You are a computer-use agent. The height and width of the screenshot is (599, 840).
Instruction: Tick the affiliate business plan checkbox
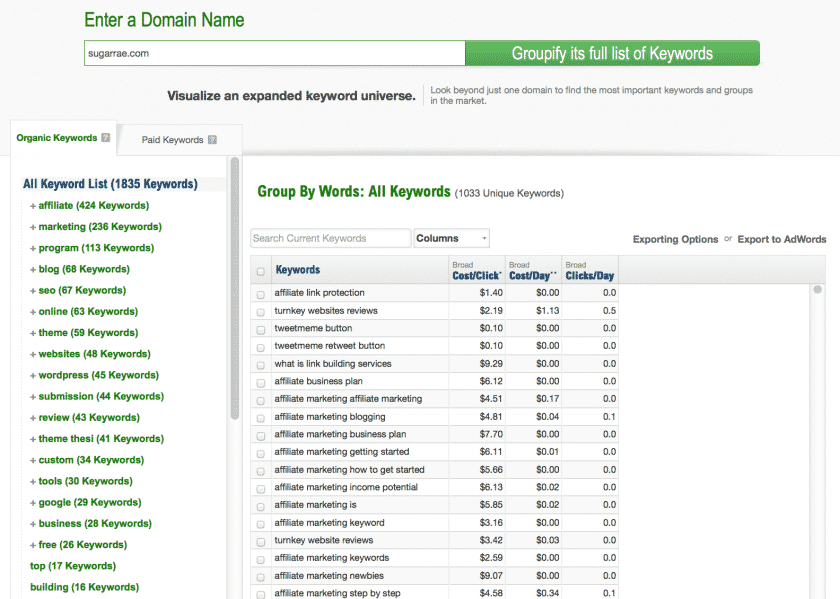261,383
